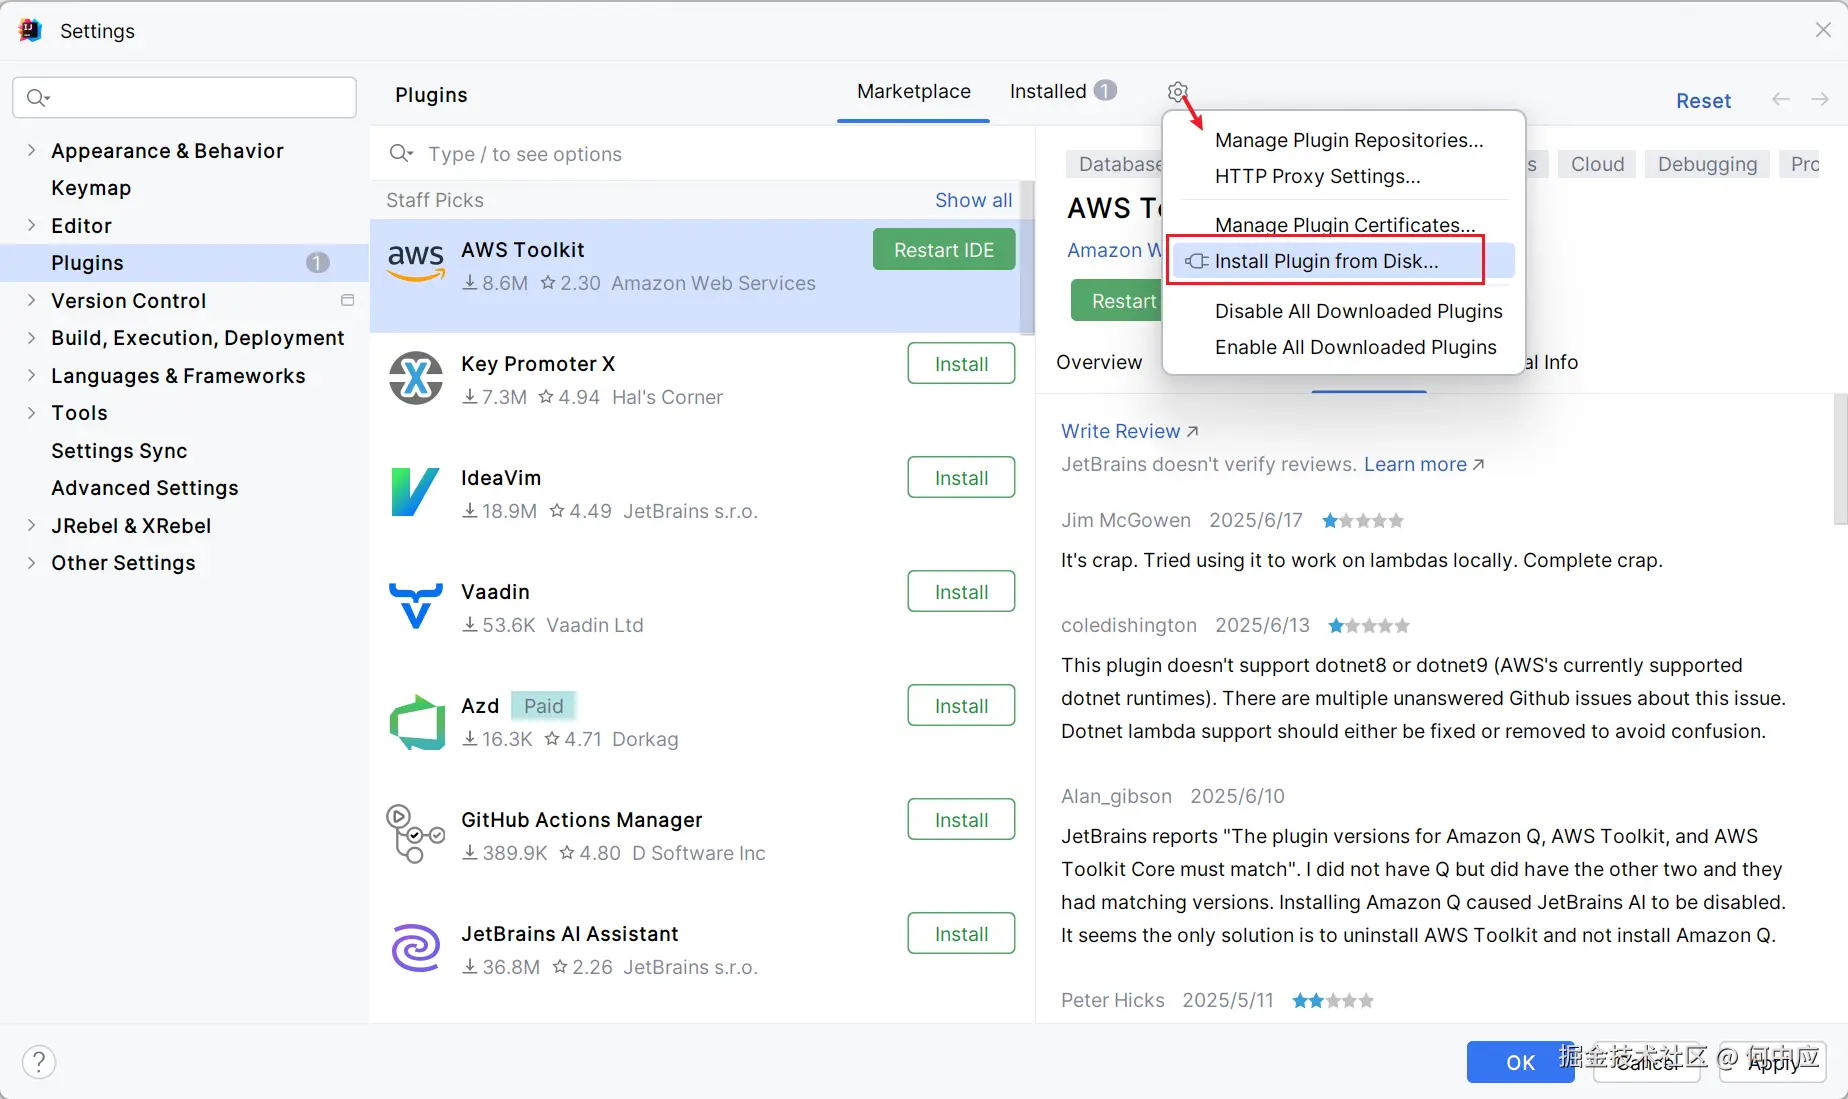1848x1099 pixels.
Task: Focus the settings search field
Action: pos(184,97)
